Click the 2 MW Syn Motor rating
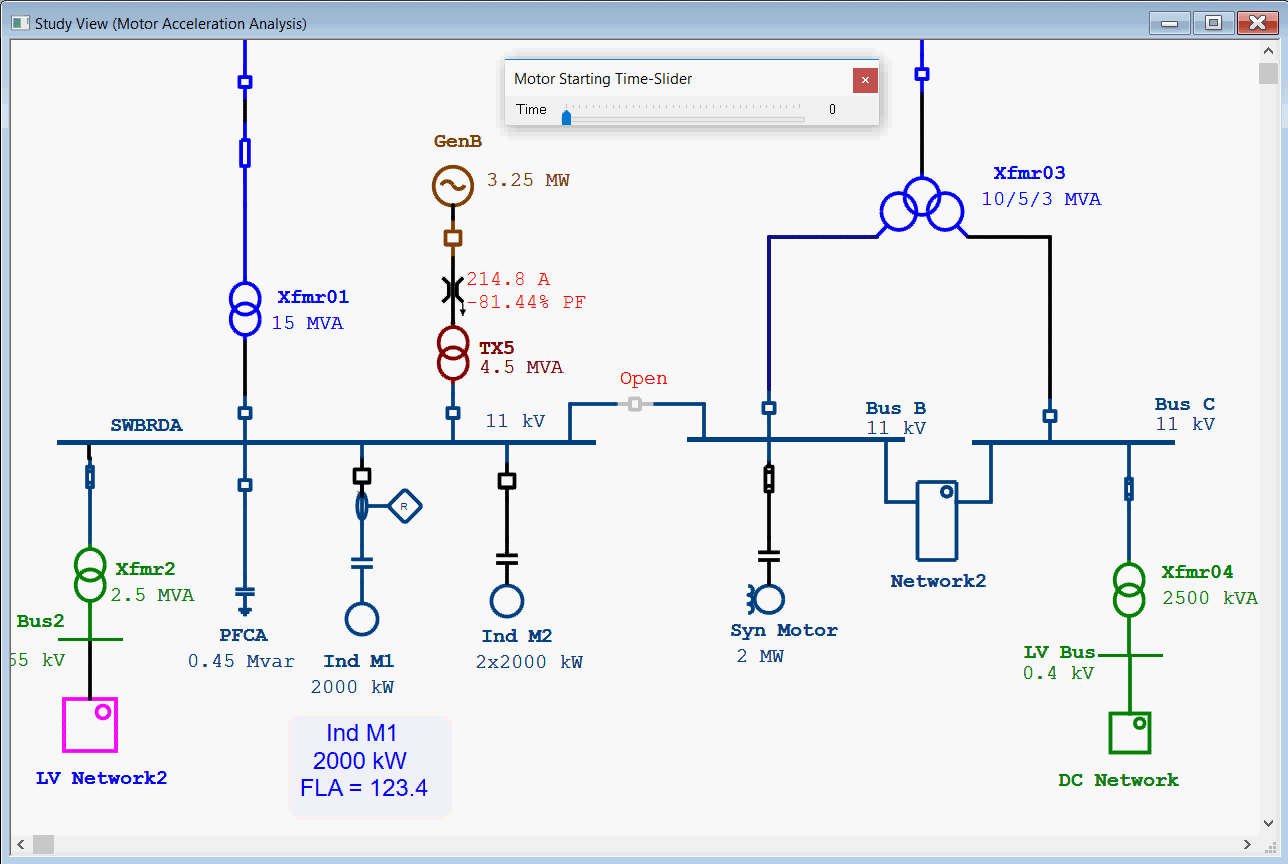Viewport: 1288px width, 864px height. tap(760, 656)
